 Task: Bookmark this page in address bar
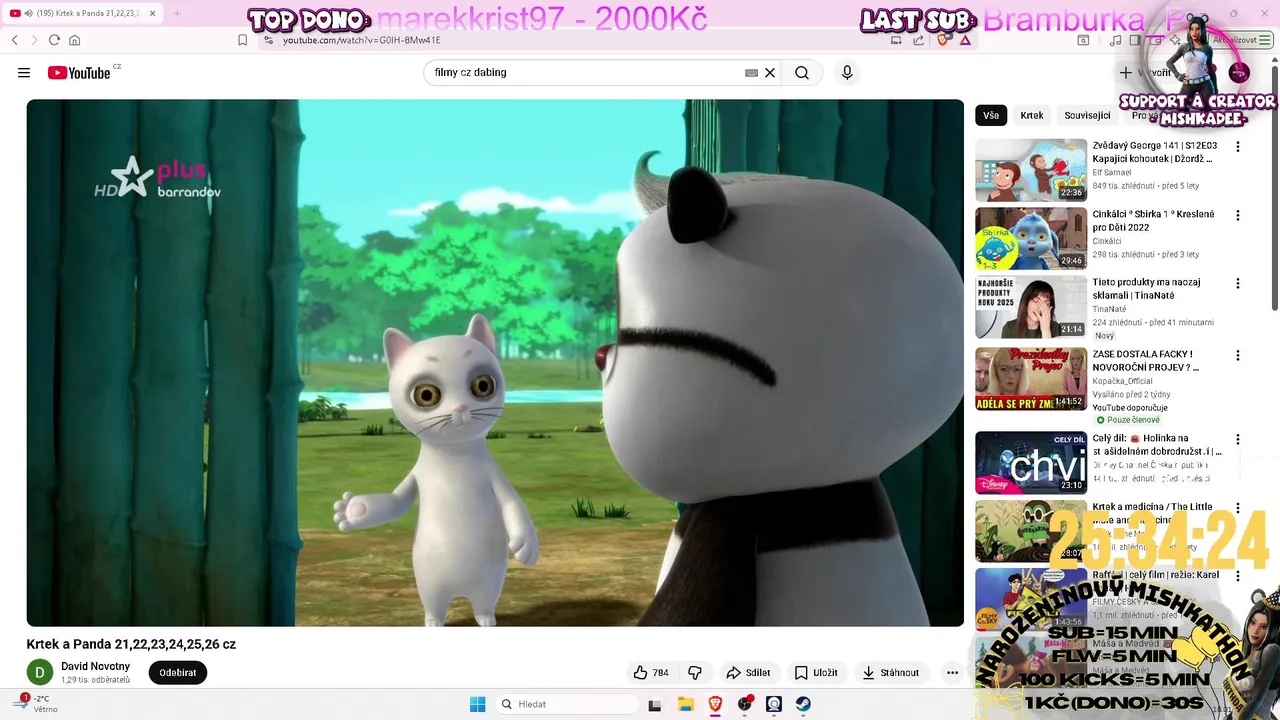click(242, 40)
